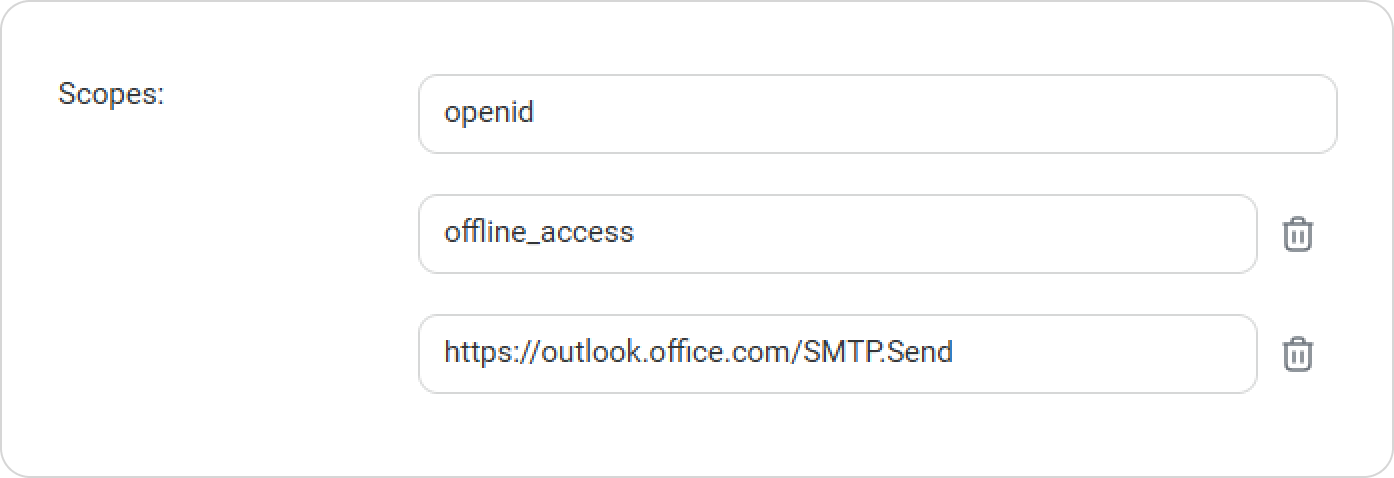1394x478 pixels.
Task: Click empty space after SMTP.Send in field
Action: 1100,354
